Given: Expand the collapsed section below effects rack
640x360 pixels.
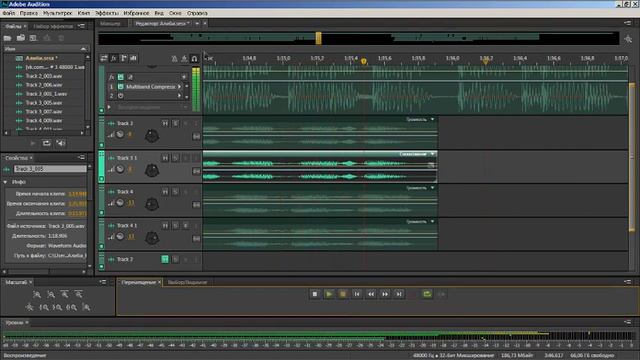Looking at the screenshot, I should (x=109, y=107).
